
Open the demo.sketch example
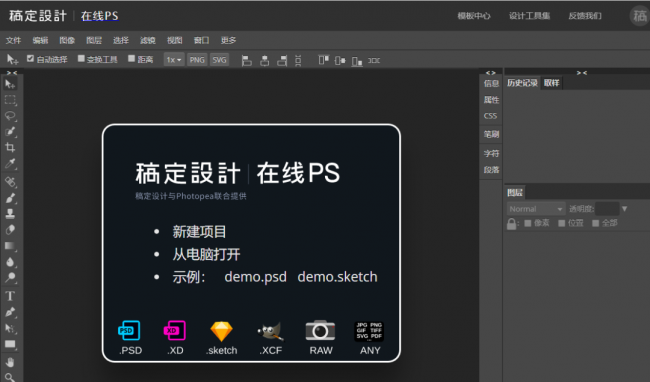pos(337,277)
